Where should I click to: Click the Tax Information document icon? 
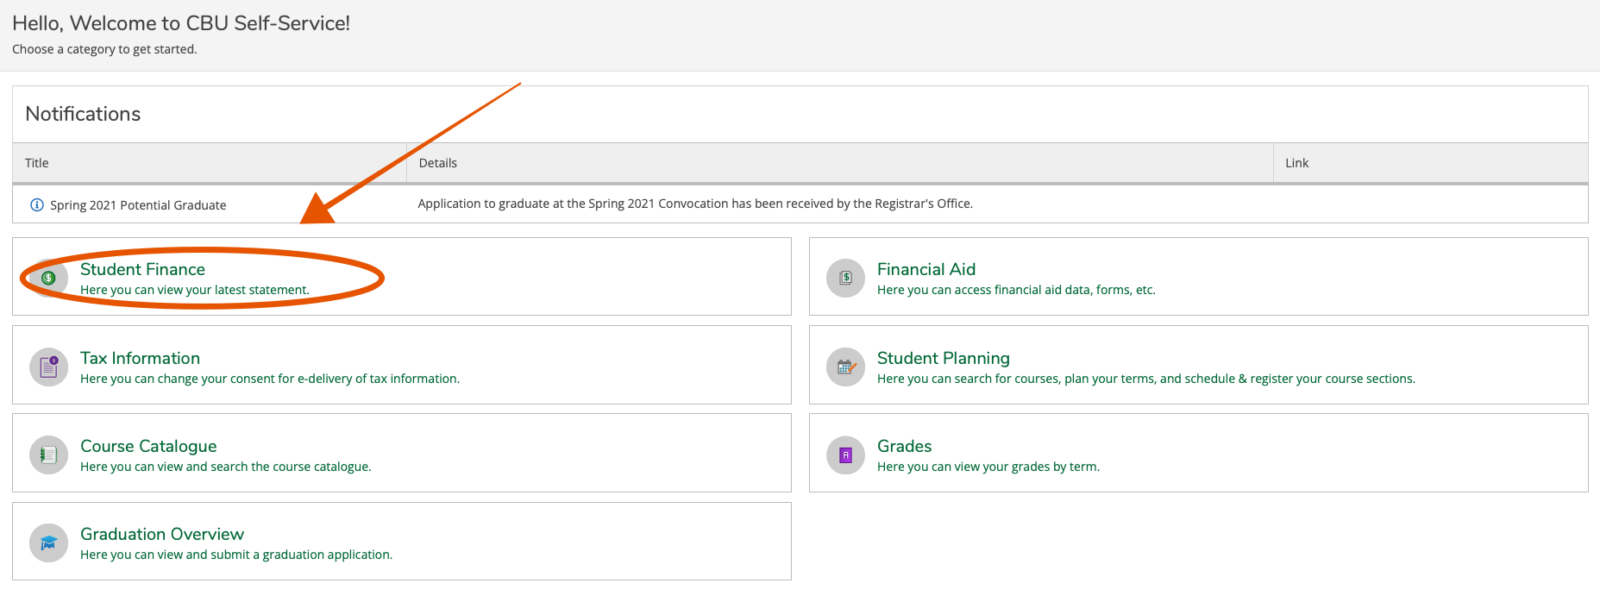coord(49,366)
